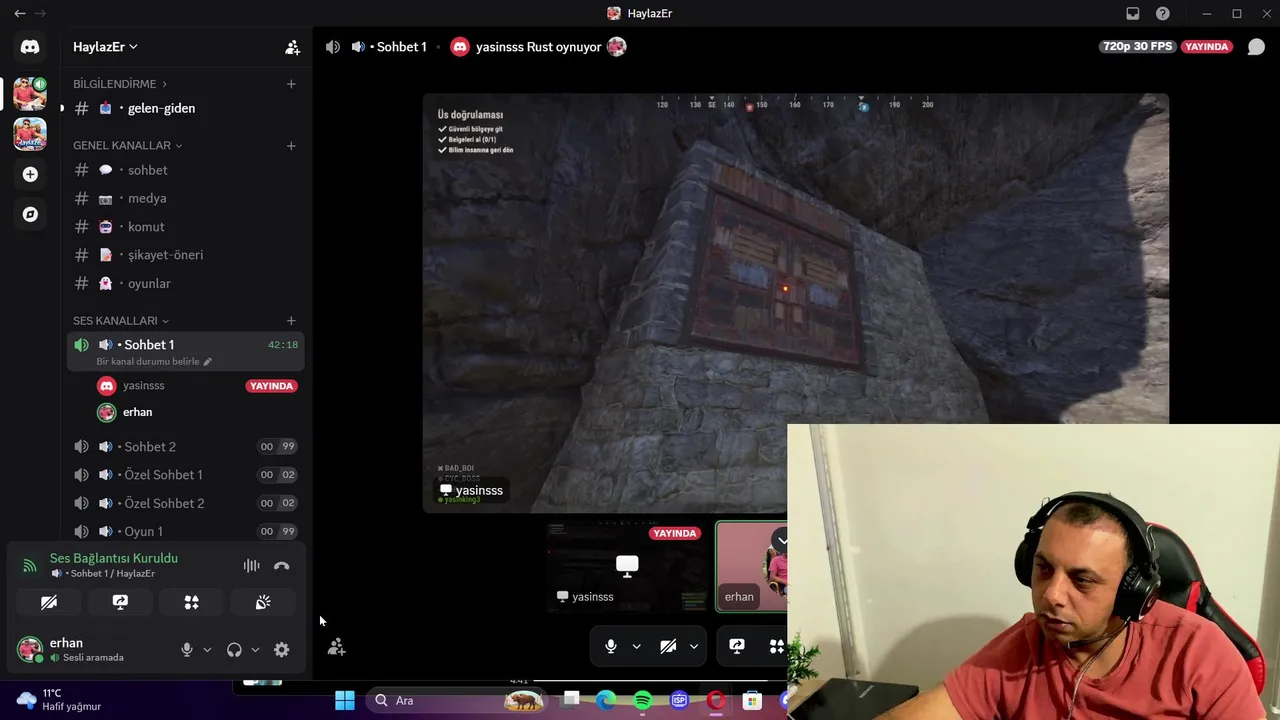Open the voice connection signal icon
The height and width of the screenshot is (720, 1280).
30,566
